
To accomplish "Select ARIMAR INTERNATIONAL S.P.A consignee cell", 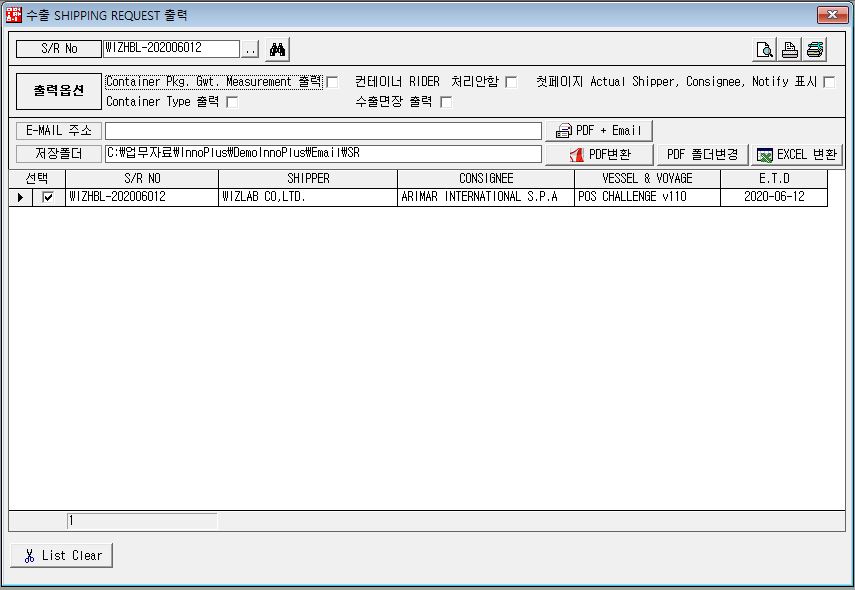I will (486, 197).
